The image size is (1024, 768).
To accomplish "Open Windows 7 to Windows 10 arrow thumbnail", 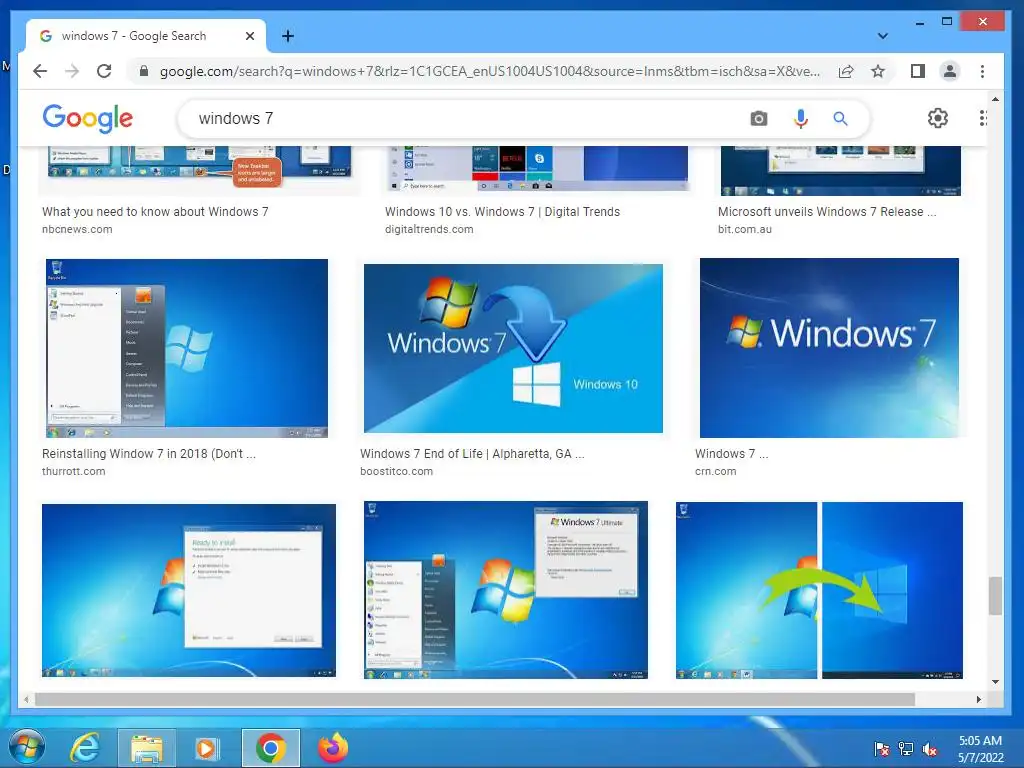I will [x=513, y=348].
